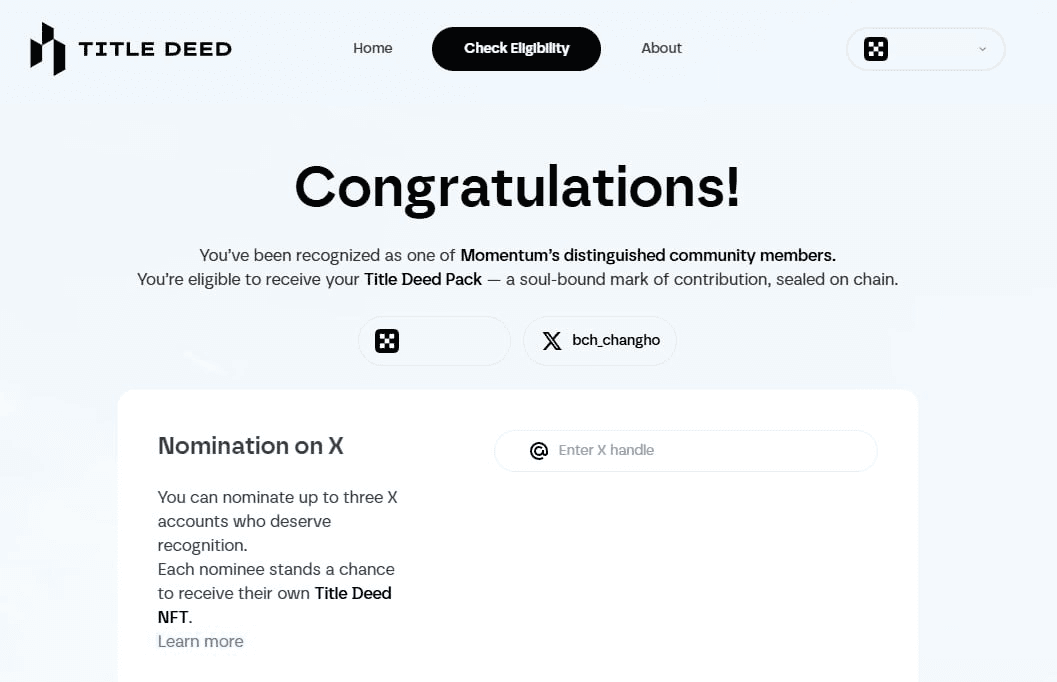Screen dimensions: 1057x682
Task: Click the Momentum's distinguished community members text
Action: coord(648,255)
